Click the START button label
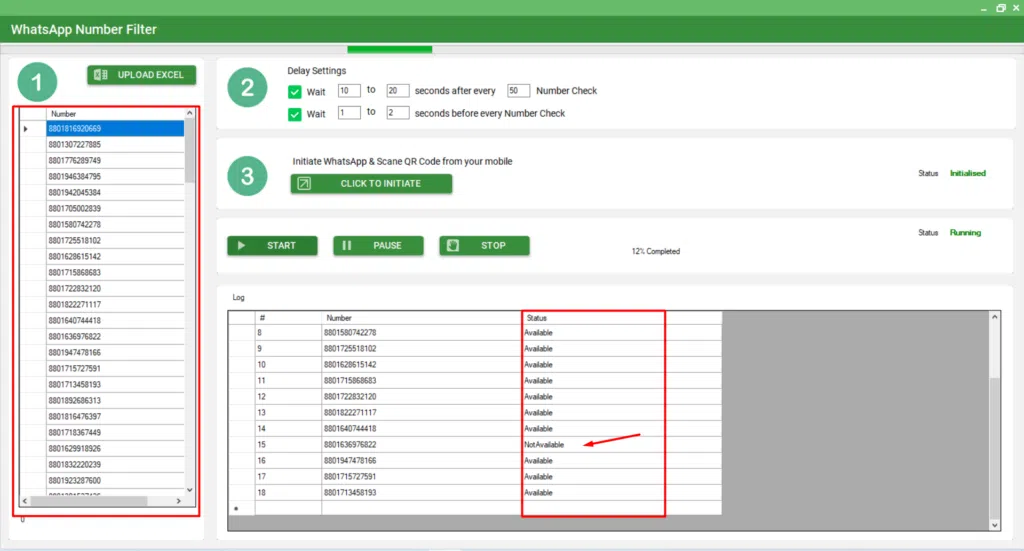The image size is (1024, 551). pyautogui.click(x=281, y=245)
